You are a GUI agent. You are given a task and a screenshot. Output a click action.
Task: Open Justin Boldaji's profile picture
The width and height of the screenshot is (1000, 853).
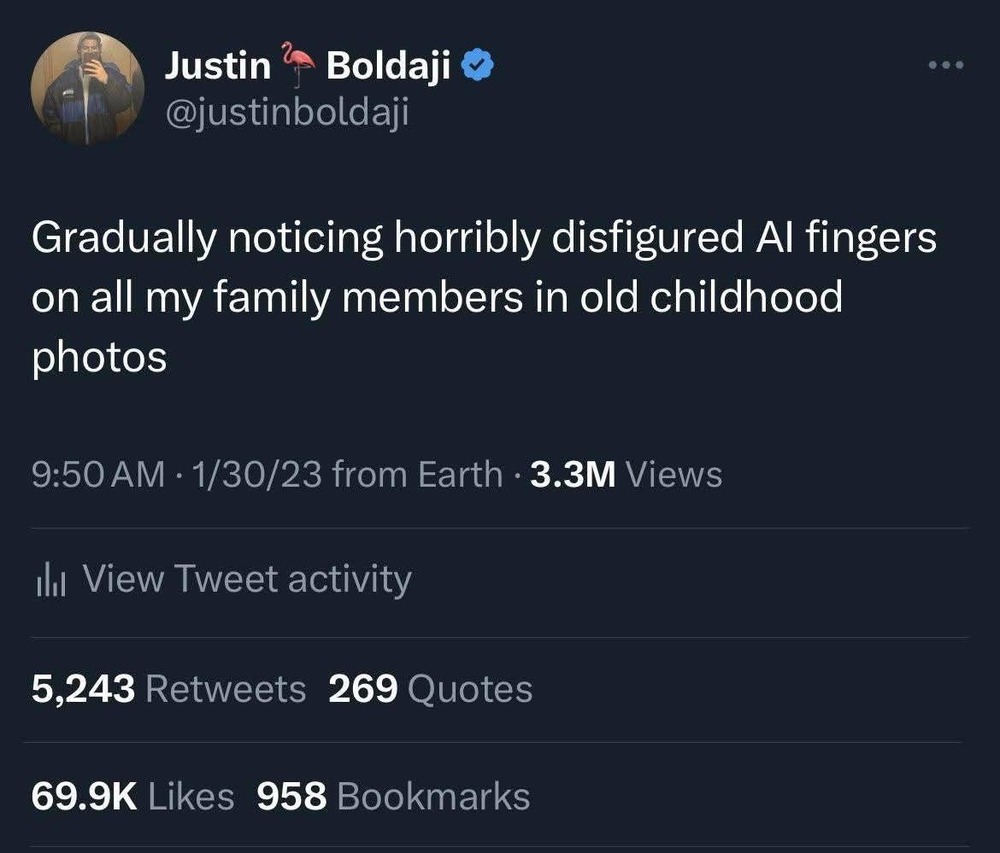point(88,88)
